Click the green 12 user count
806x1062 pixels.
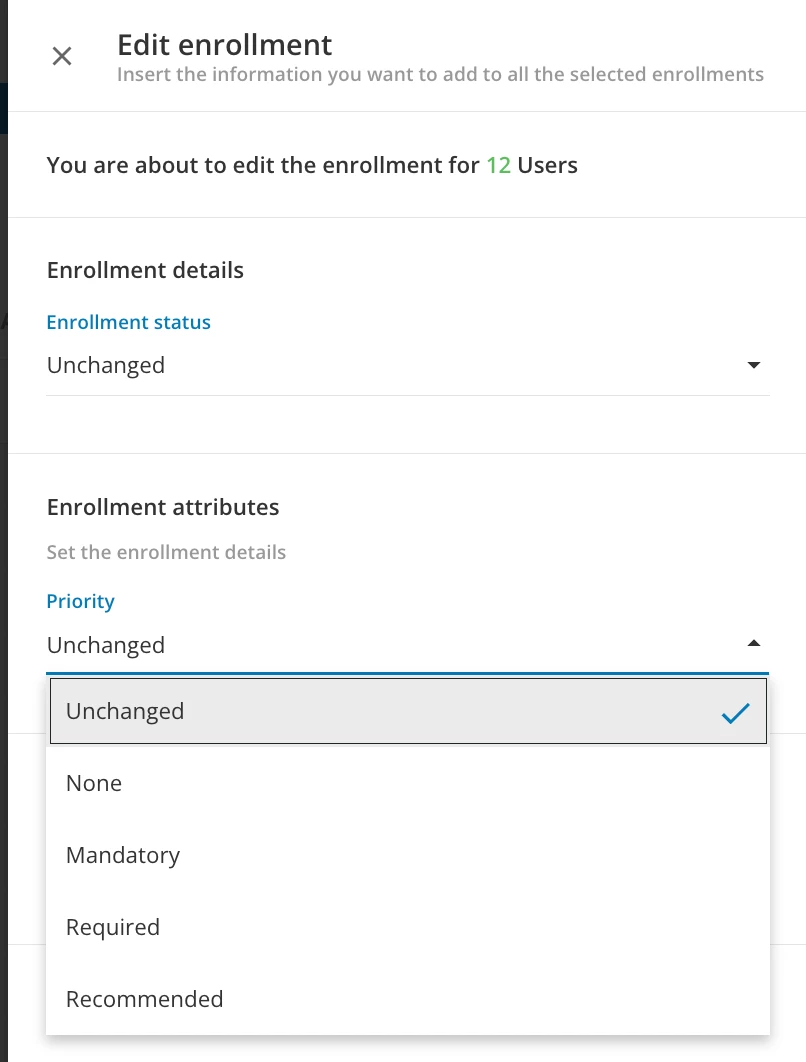(498, 165)
